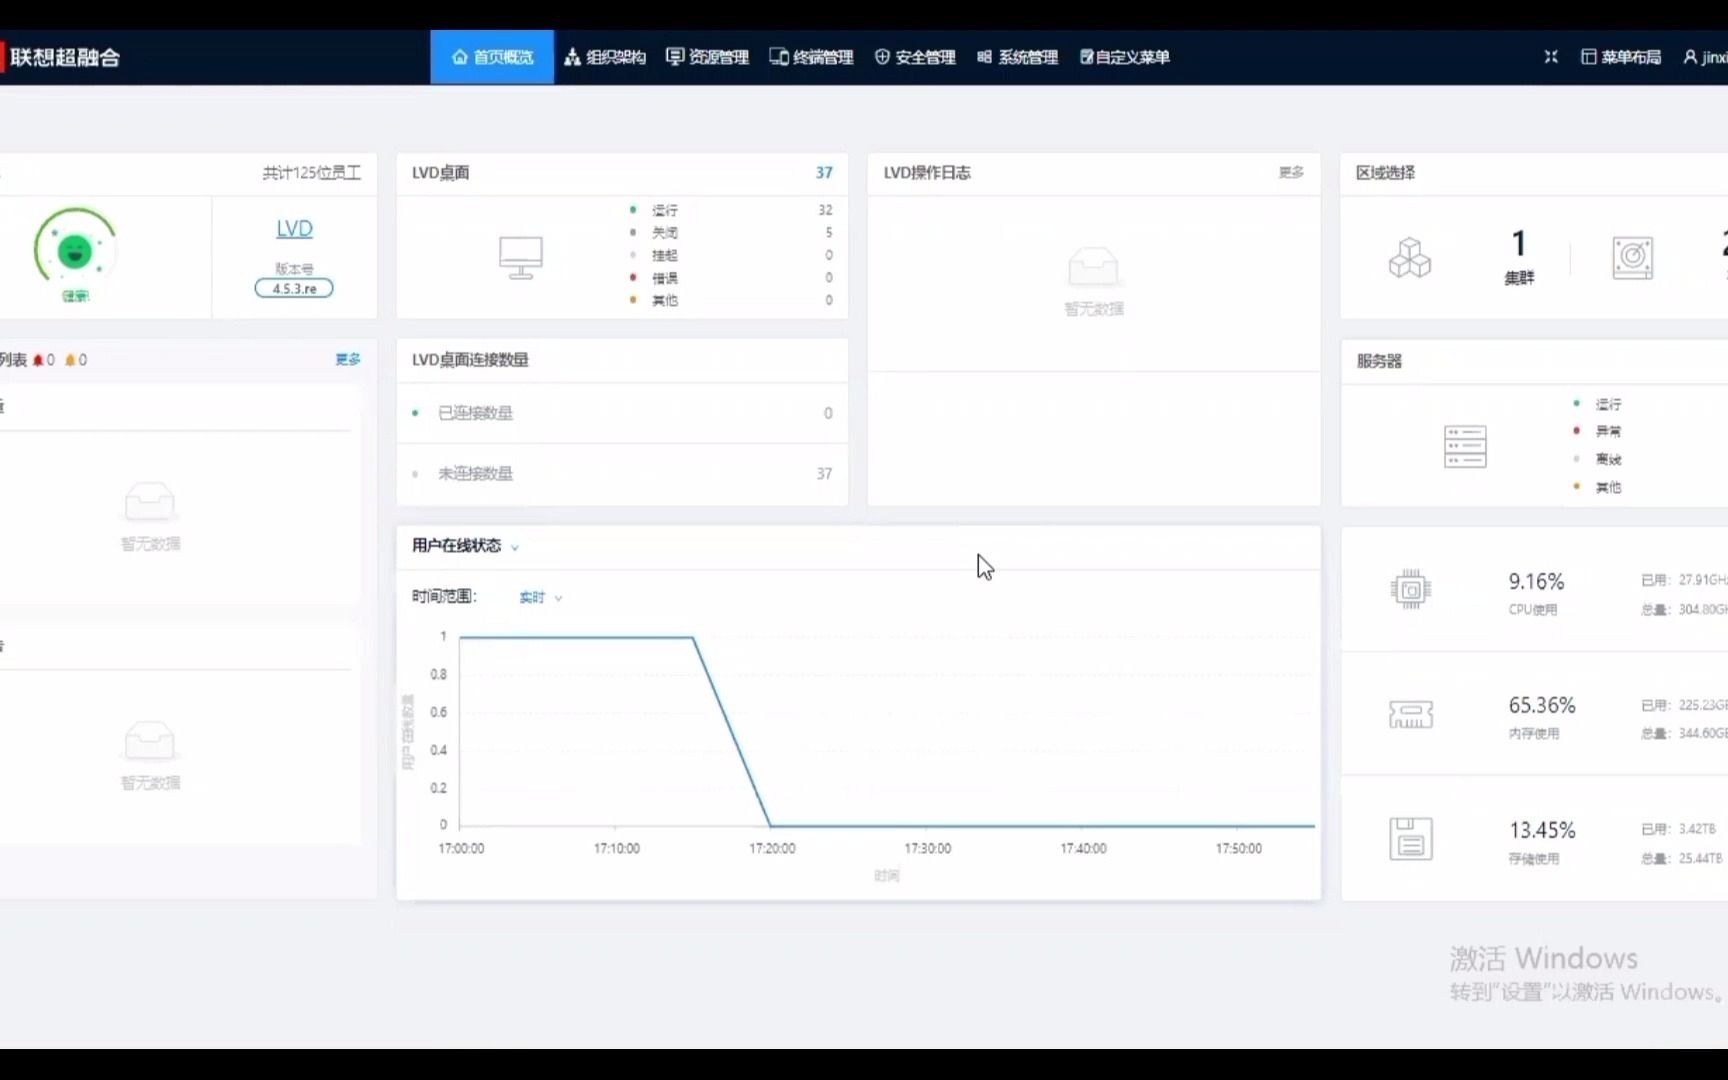Click 更多 in LVD操作日志 panel
This screenshot has height=1080, width=1728.
pyautogui.click(x=1291, y=172)
